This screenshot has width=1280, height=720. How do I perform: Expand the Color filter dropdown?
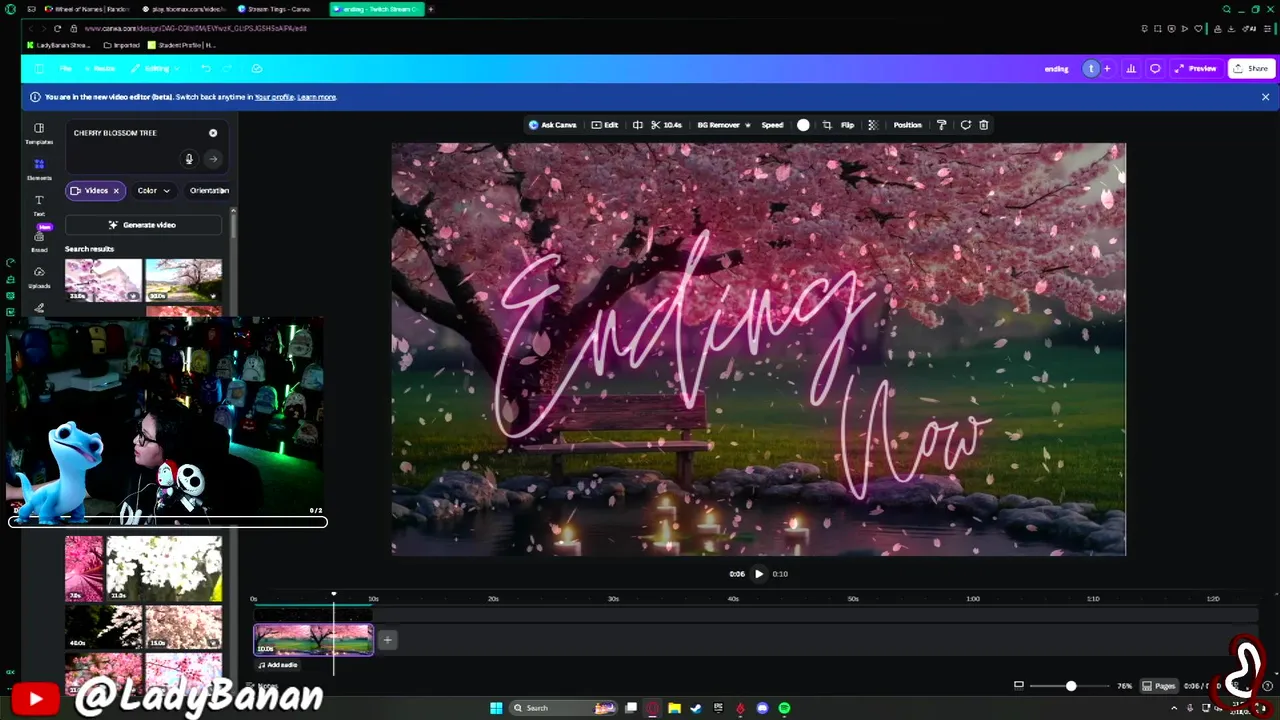153,190
